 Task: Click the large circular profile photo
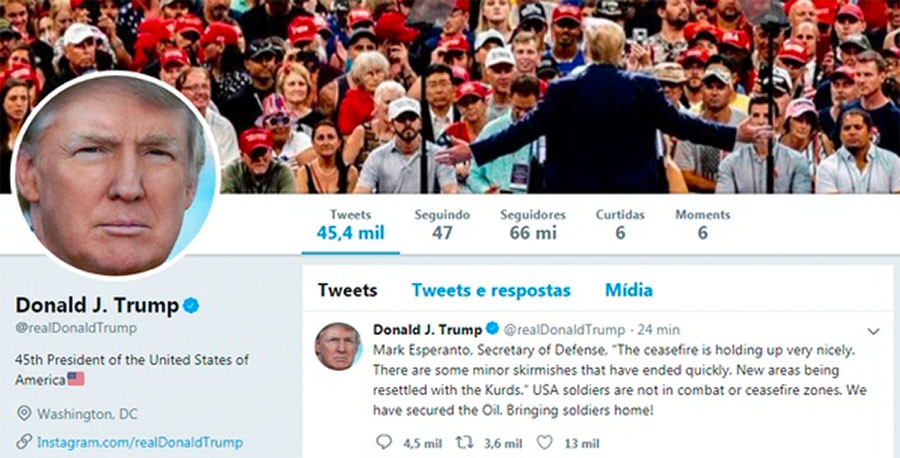115,175
